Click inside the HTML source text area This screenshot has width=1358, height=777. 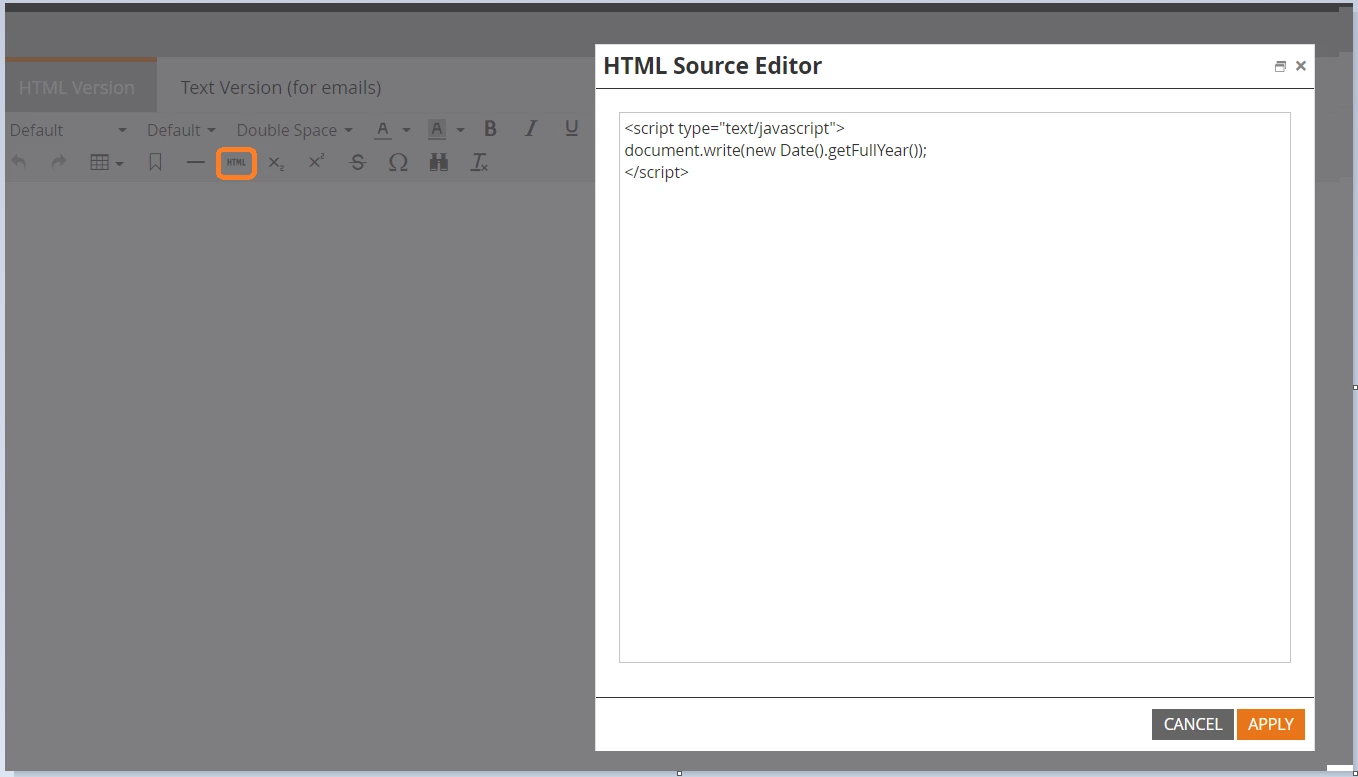point(955,387)
